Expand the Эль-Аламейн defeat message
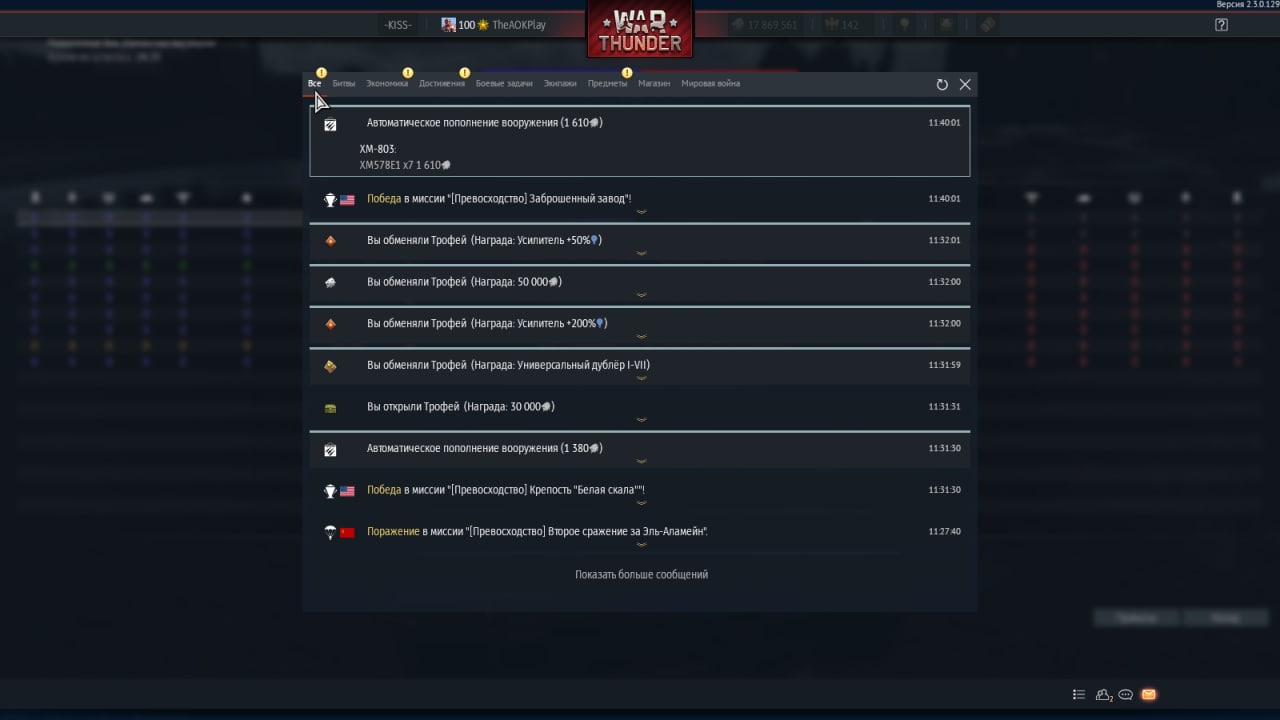 640,533
